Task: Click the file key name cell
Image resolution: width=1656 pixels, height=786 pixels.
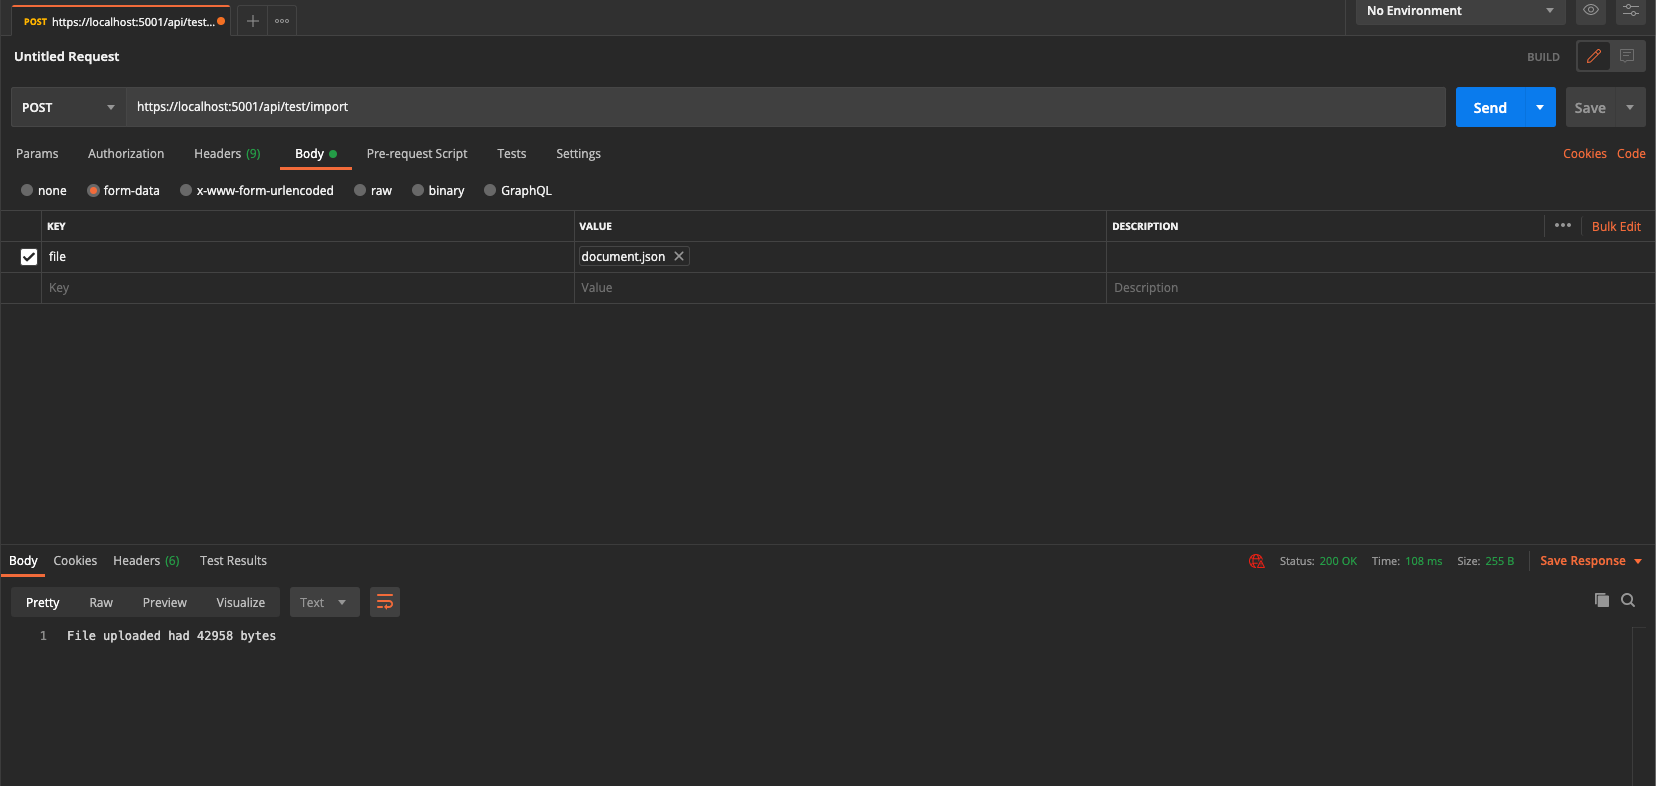Action: point(308,257)
